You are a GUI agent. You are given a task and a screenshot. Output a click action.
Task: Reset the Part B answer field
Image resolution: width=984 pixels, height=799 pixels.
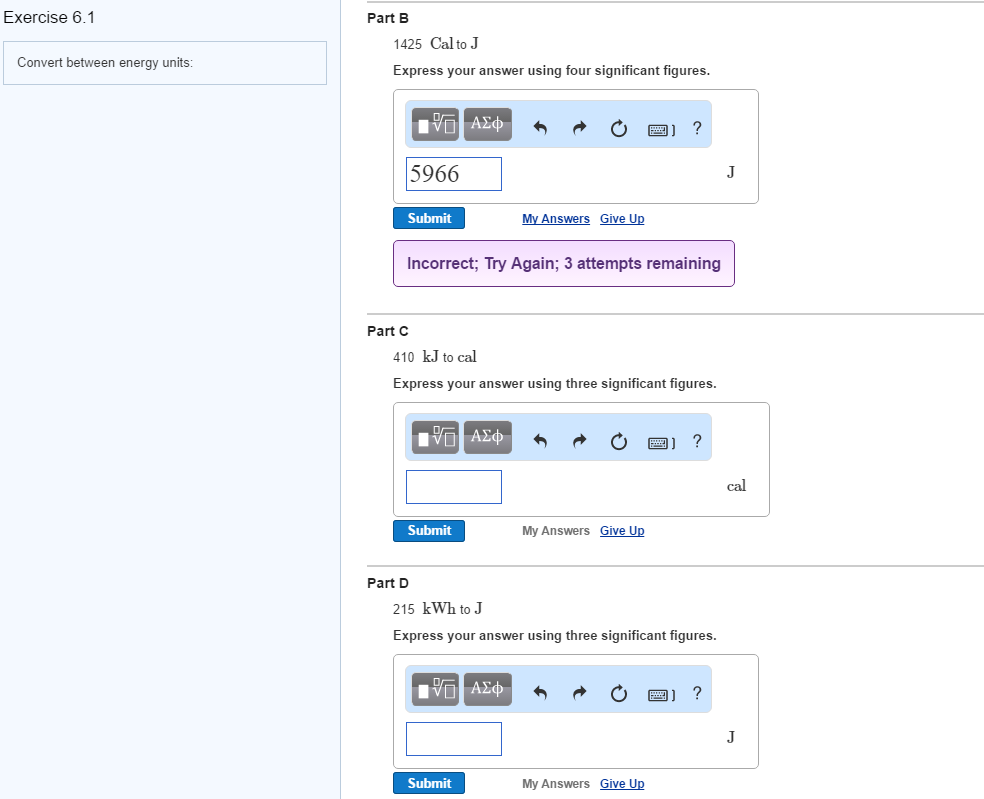point(617,128)
